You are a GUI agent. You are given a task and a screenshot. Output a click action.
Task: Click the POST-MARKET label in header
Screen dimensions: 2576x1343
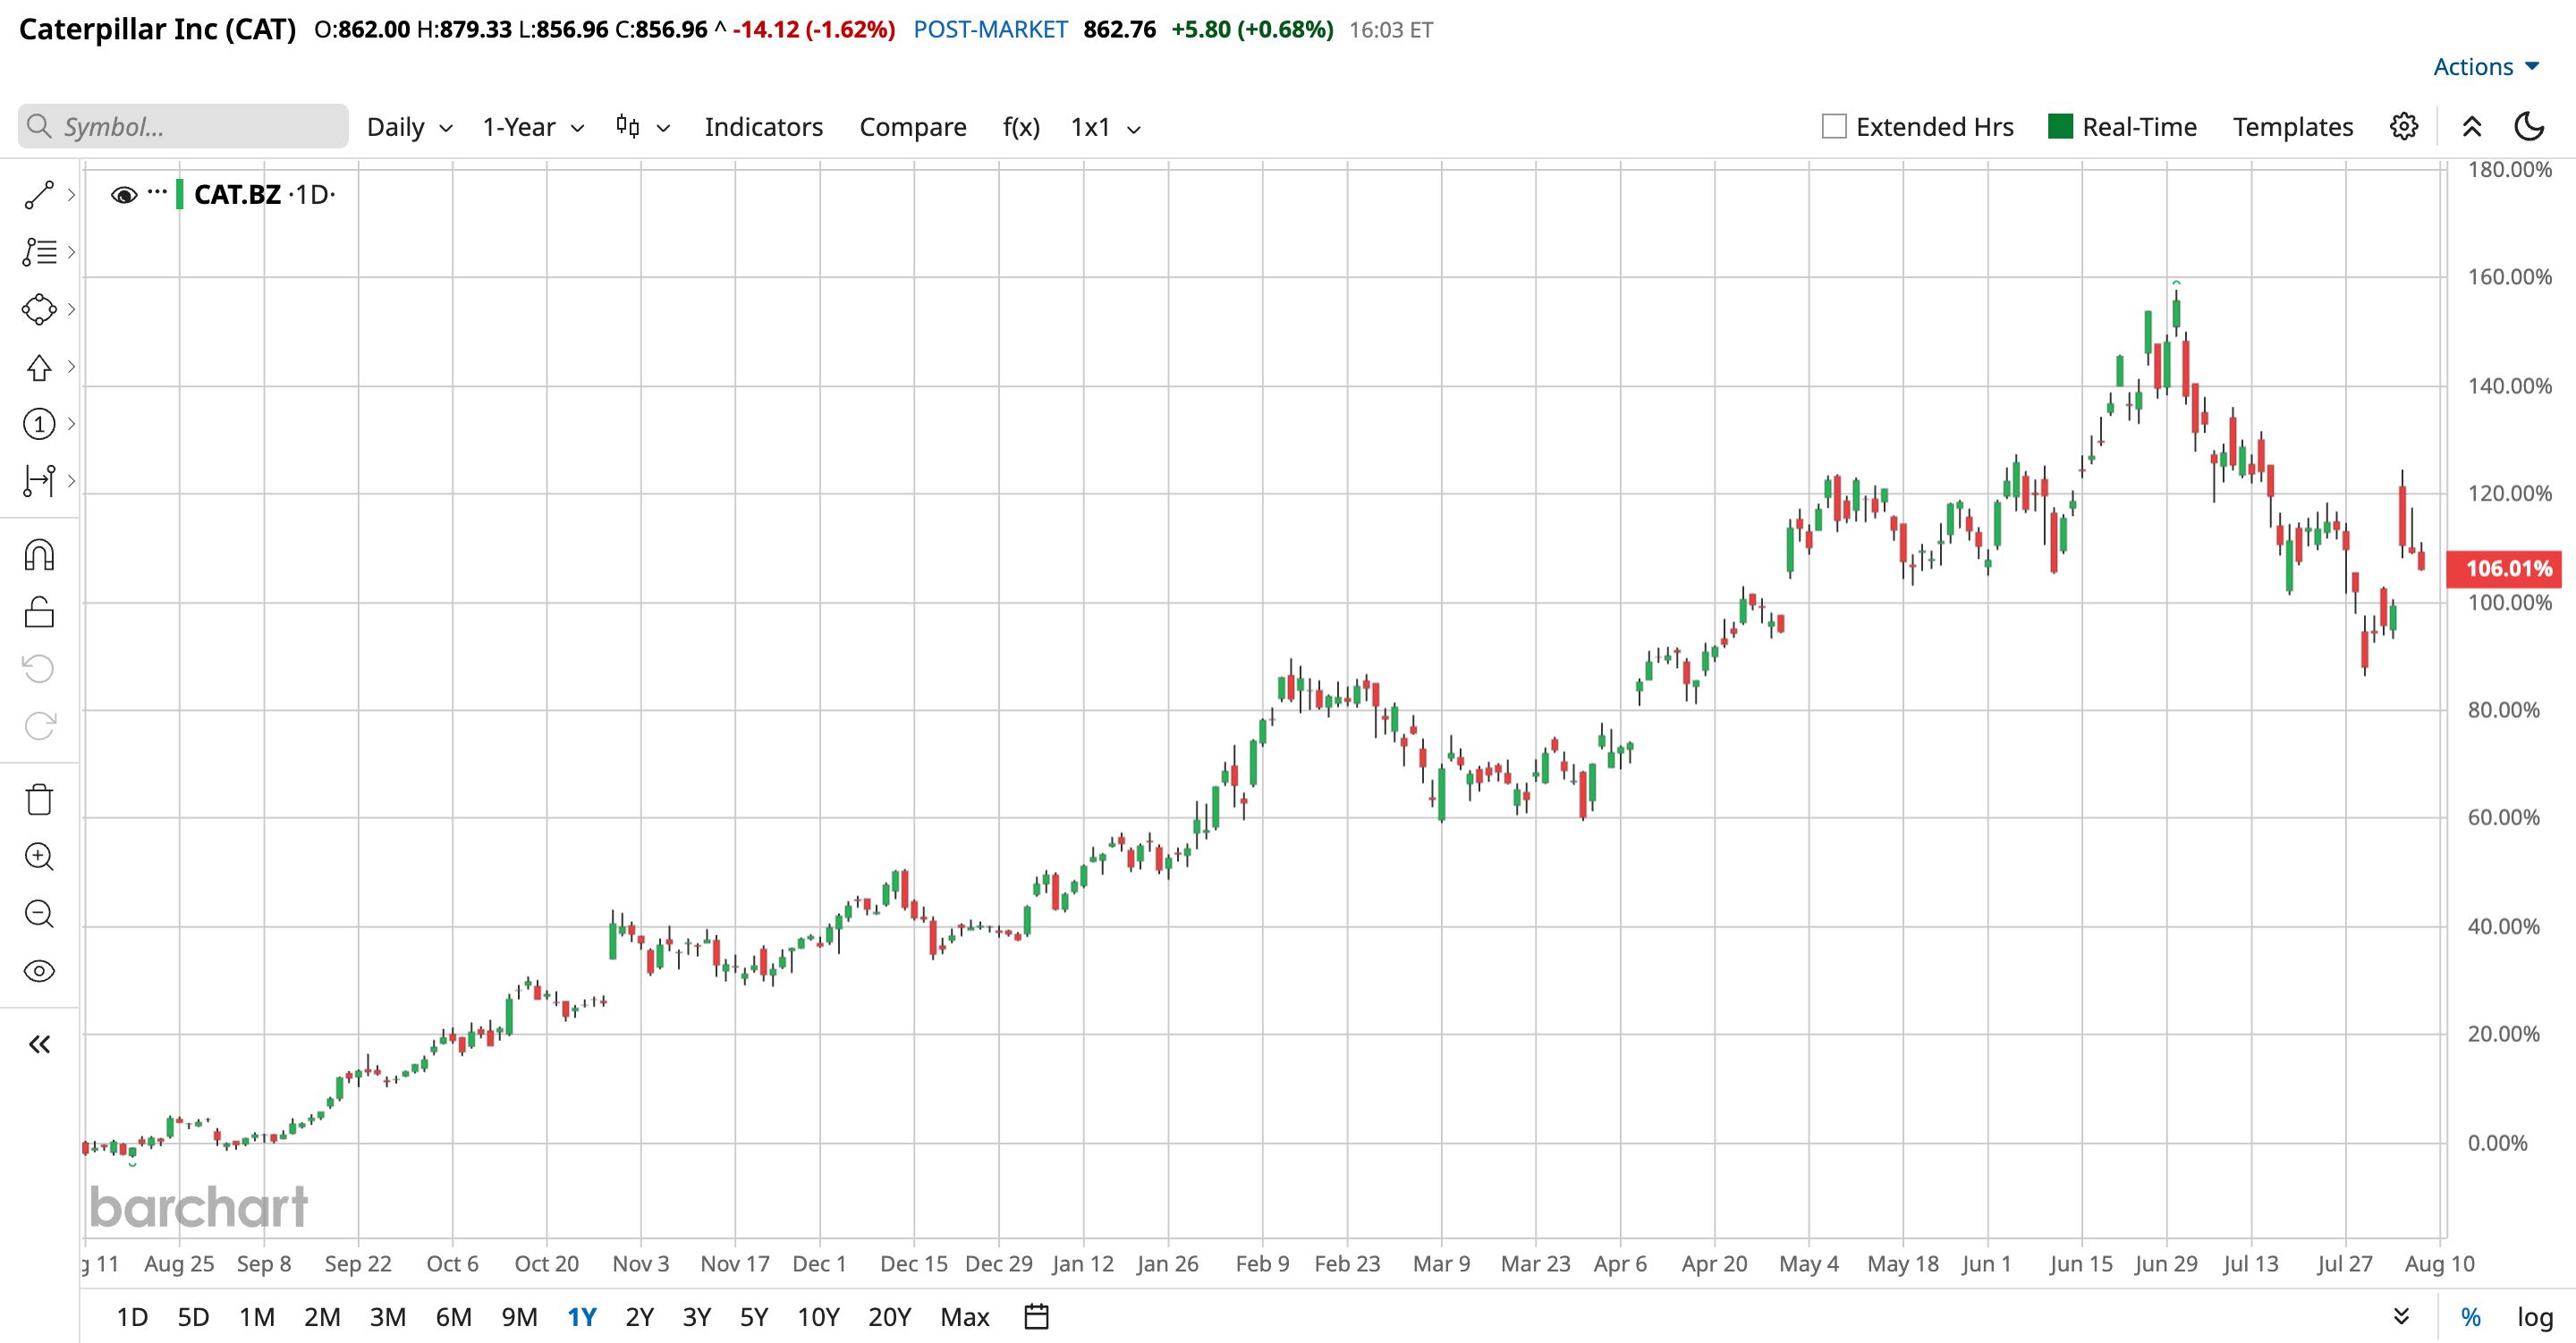991,29
